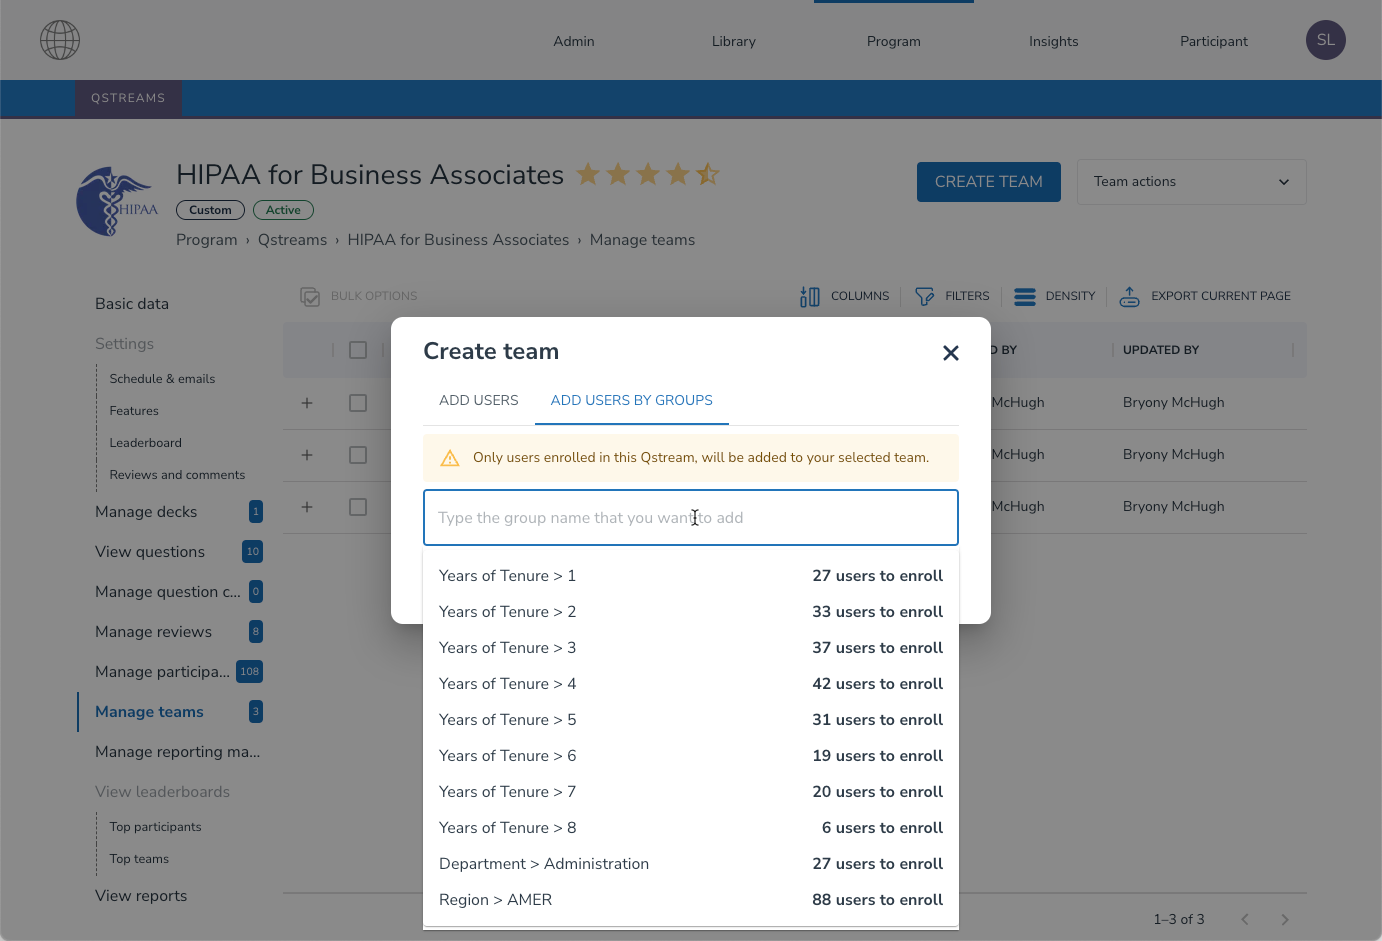Click the Bulk options icon
Image resolution: width=1382 pixels, height=941 pixels.
point(310,296)
